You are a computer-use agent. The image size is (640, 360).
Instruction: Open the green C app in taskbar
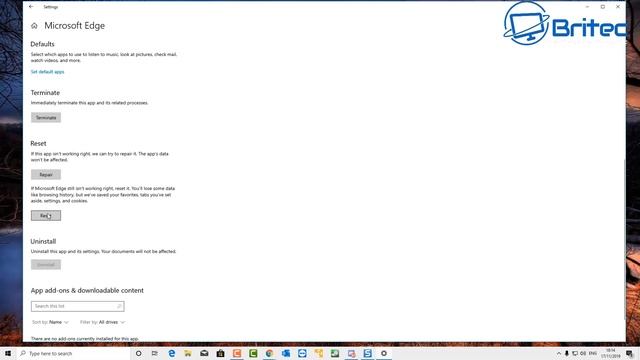pos(253,353)
